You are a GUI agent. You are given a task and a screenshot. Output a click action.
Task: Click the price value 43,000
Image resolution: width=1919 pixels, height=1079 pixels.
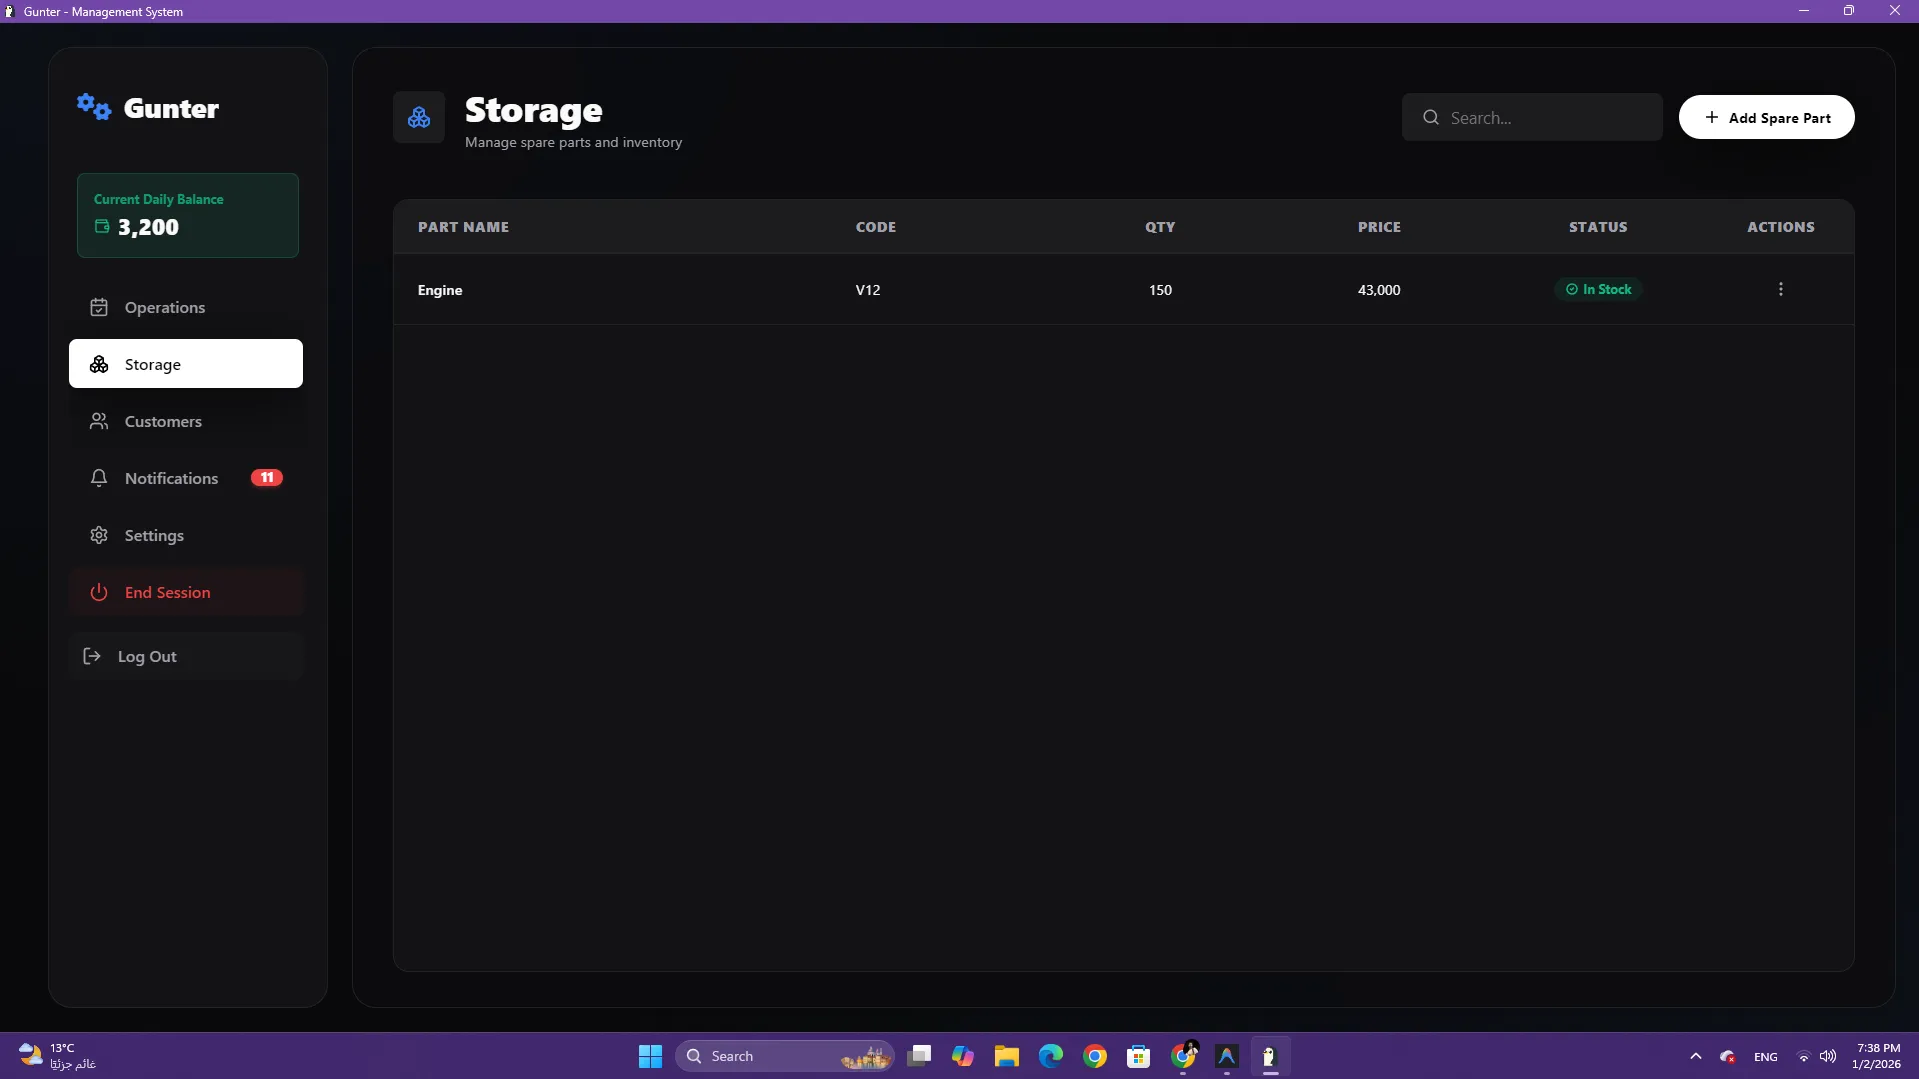1379,290
